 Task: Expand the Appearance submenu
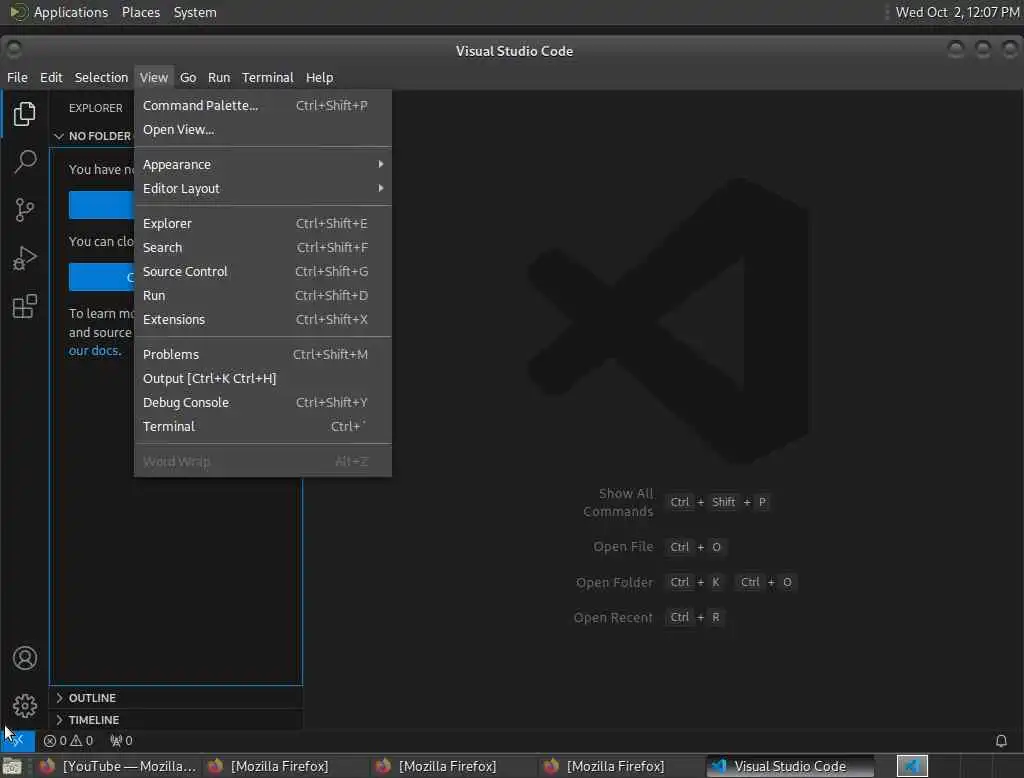tap(263, 165)
